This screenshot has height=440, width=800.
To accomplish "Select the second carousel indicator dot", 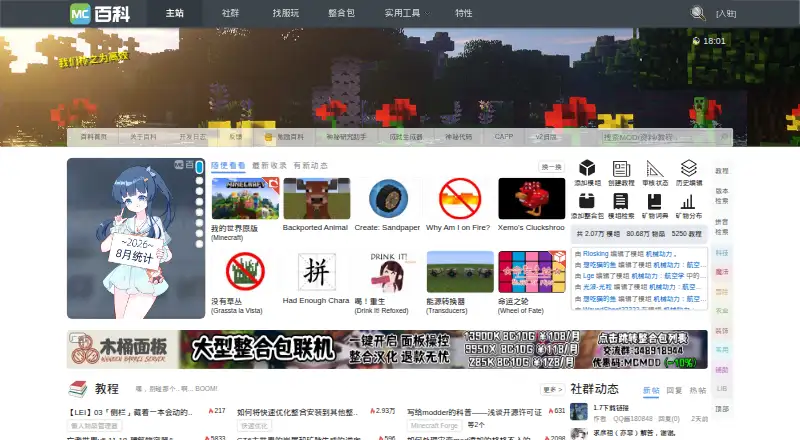I will tap(199, 181).
